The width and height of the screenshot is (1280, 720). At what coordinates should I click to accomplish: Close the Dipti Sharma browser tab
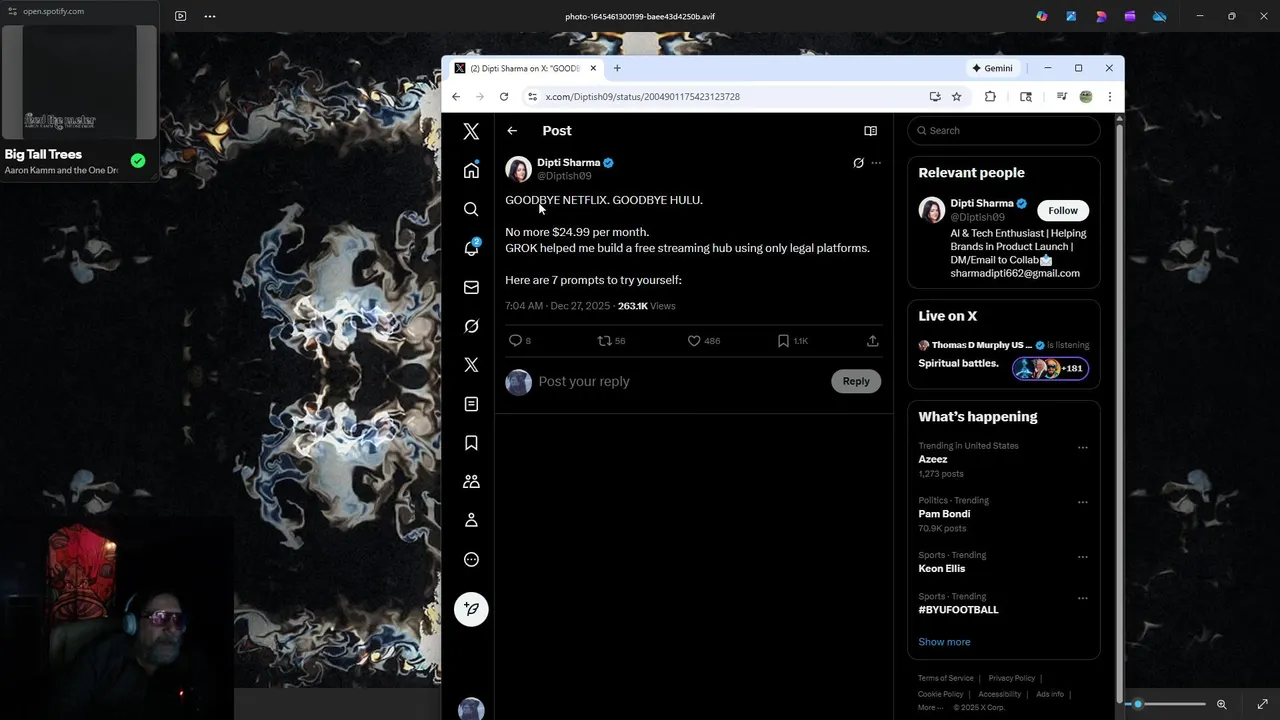pos(593,68)
